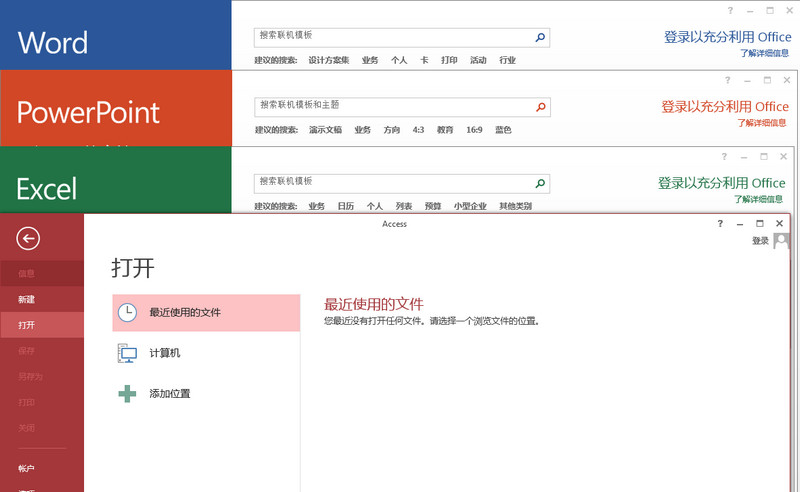Click the search magnifier icon in PowerPoint

coord(540,107)
